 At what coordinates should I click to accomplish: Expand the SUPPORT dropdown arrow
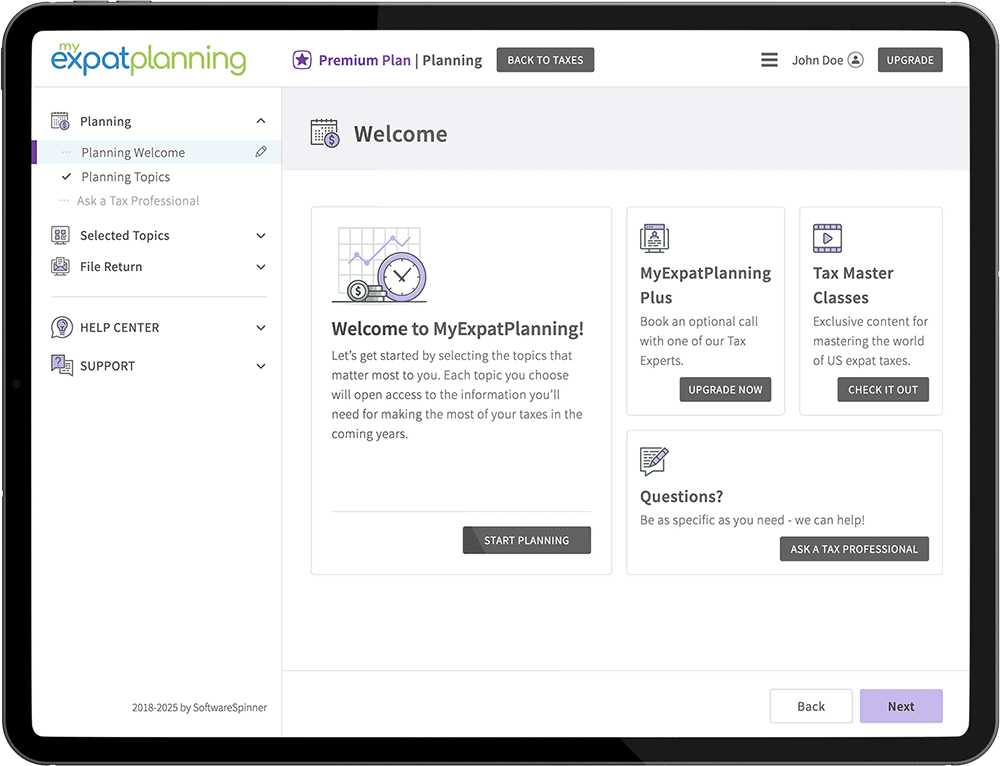261,366
